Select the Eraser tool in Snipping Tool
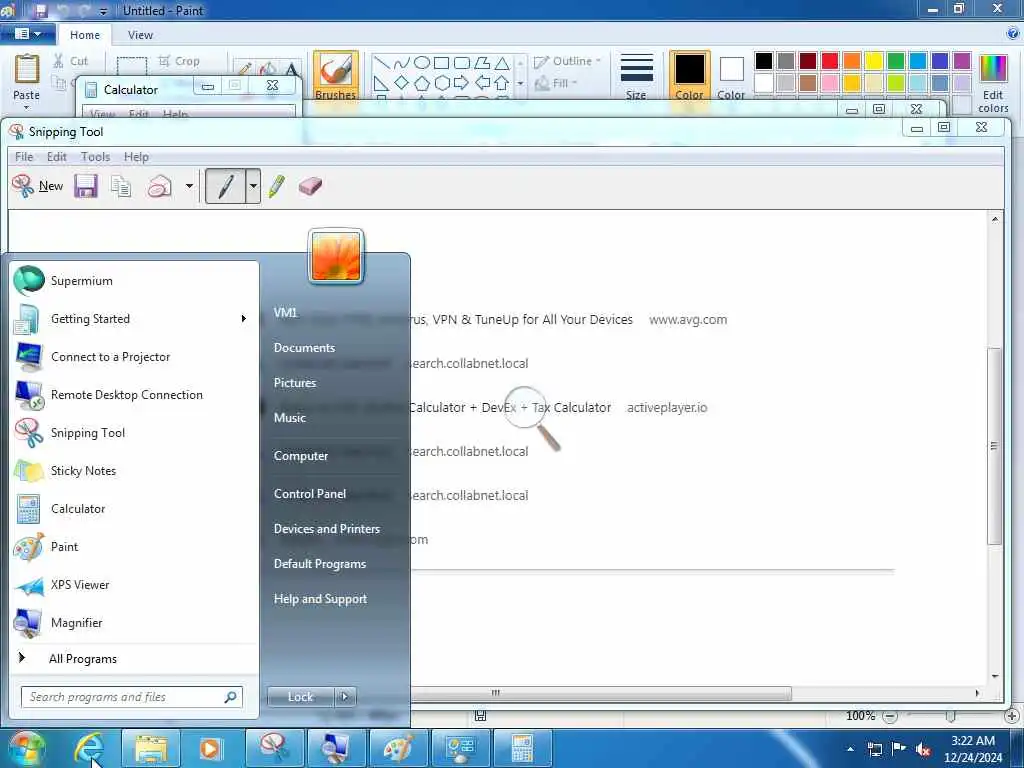 pyautogui.click(x=310, y=186)
